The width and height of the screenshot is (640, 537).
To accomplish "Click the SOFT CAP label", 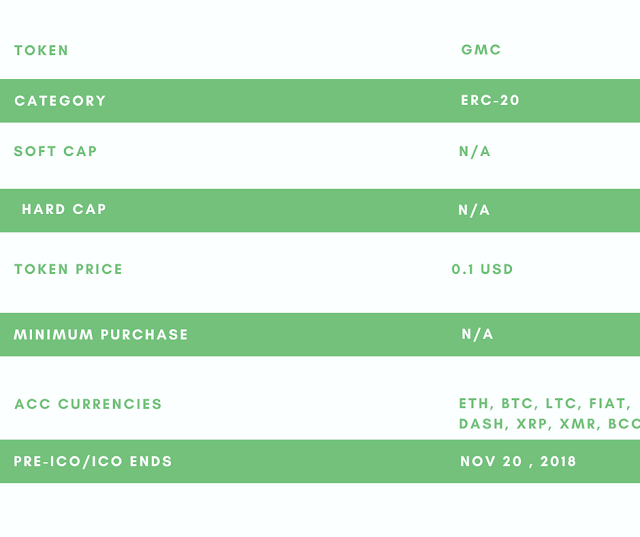I will (55, 152).
